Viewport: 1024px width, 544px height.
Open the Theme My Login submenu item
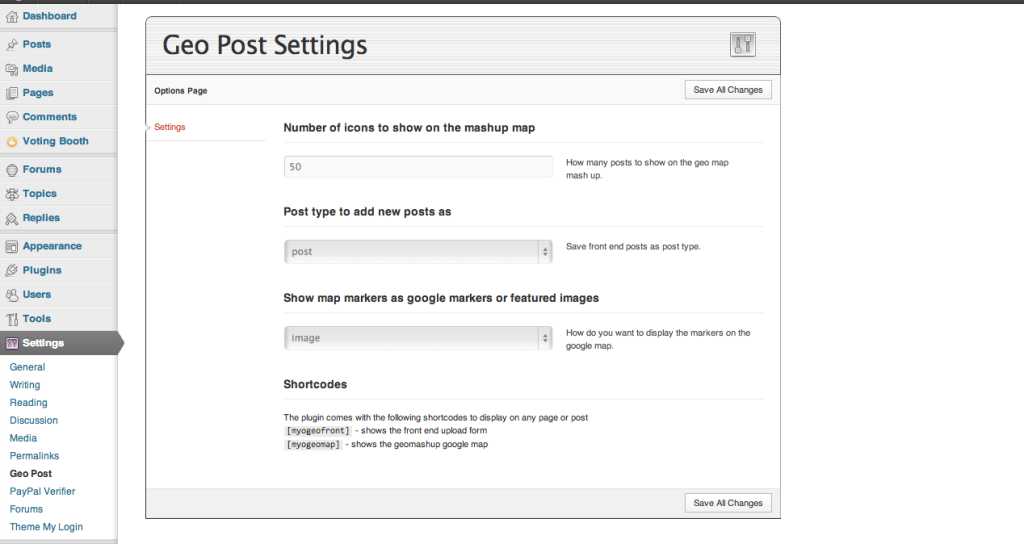click(x=46, y=527)
